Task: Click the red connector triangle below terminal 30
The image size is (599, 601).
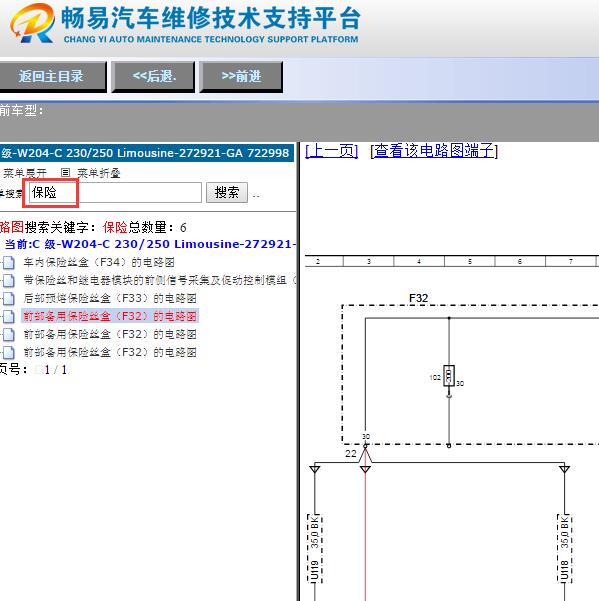Action: [x=365, y=469]
